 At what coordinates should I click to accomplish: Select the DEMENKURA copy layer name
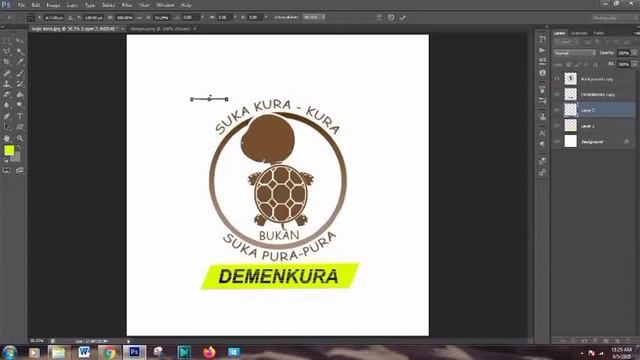pyautogui.click(x=598, y=94)
